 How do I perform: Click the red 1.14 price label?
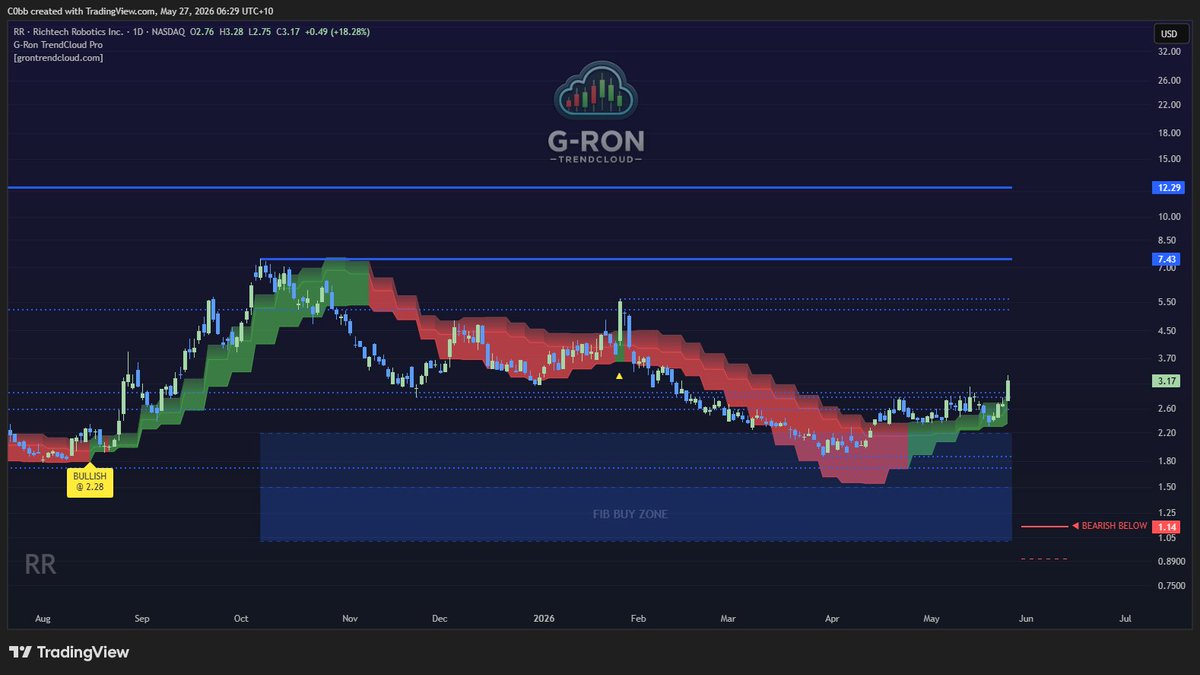[1165, 526]
